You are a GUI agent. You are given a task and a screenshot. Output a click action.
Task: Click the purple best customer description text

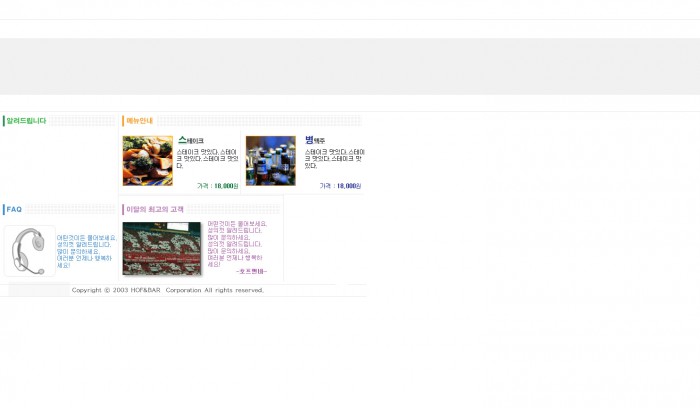pos(236,243)
